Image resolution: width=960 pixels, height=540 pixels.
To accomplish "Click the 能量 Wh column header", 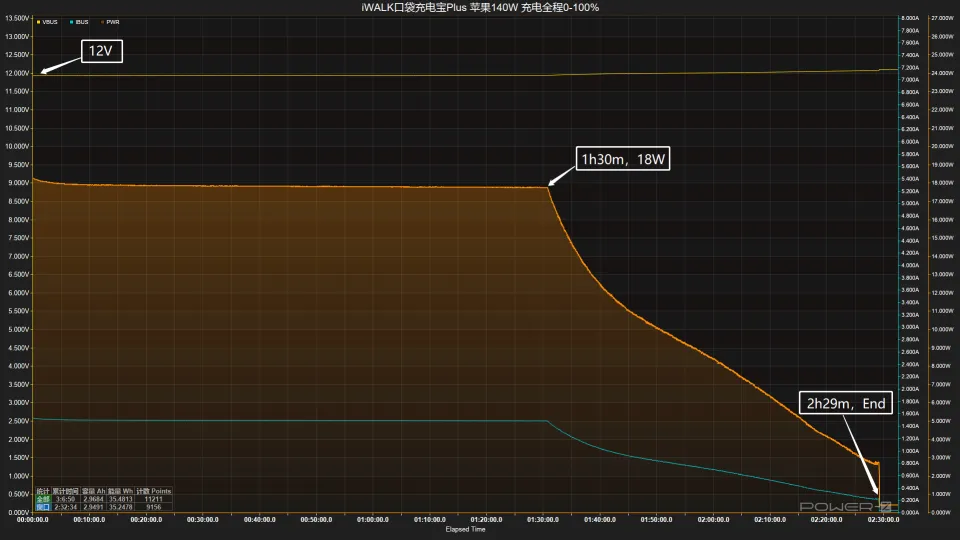I will click(x=122, y=491).
